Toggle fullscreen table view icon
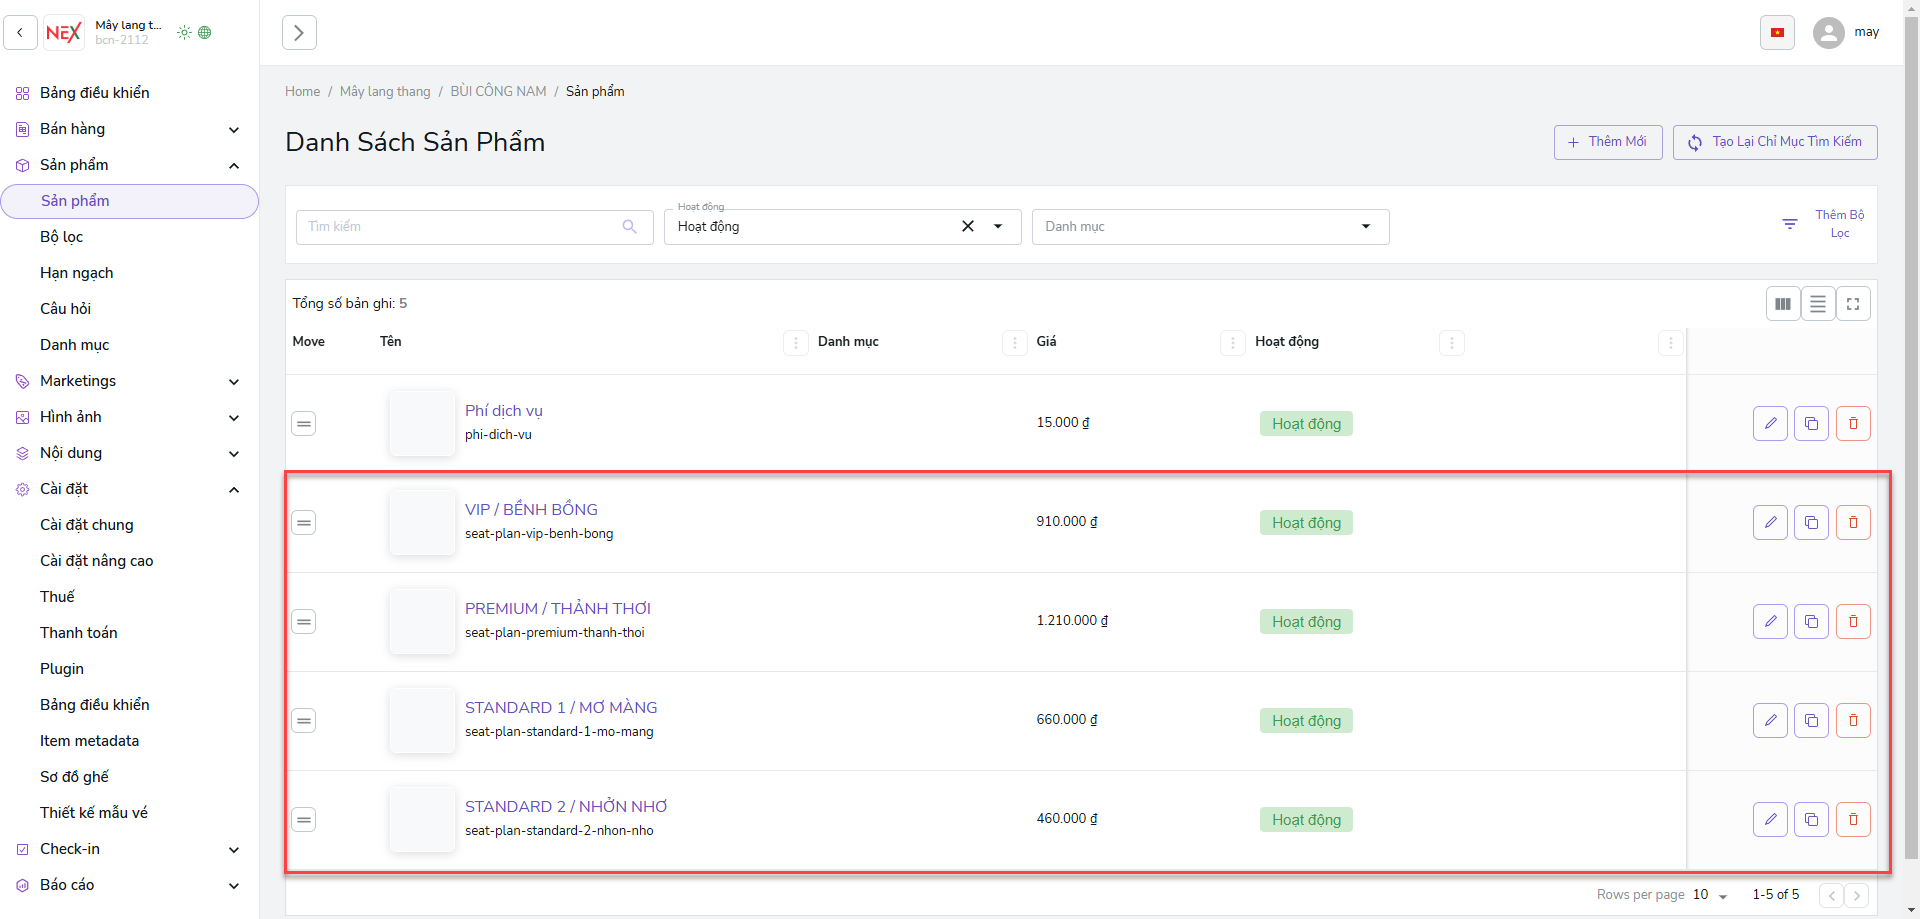The width and height of the screenshot is (1920, 919). 1853,304
